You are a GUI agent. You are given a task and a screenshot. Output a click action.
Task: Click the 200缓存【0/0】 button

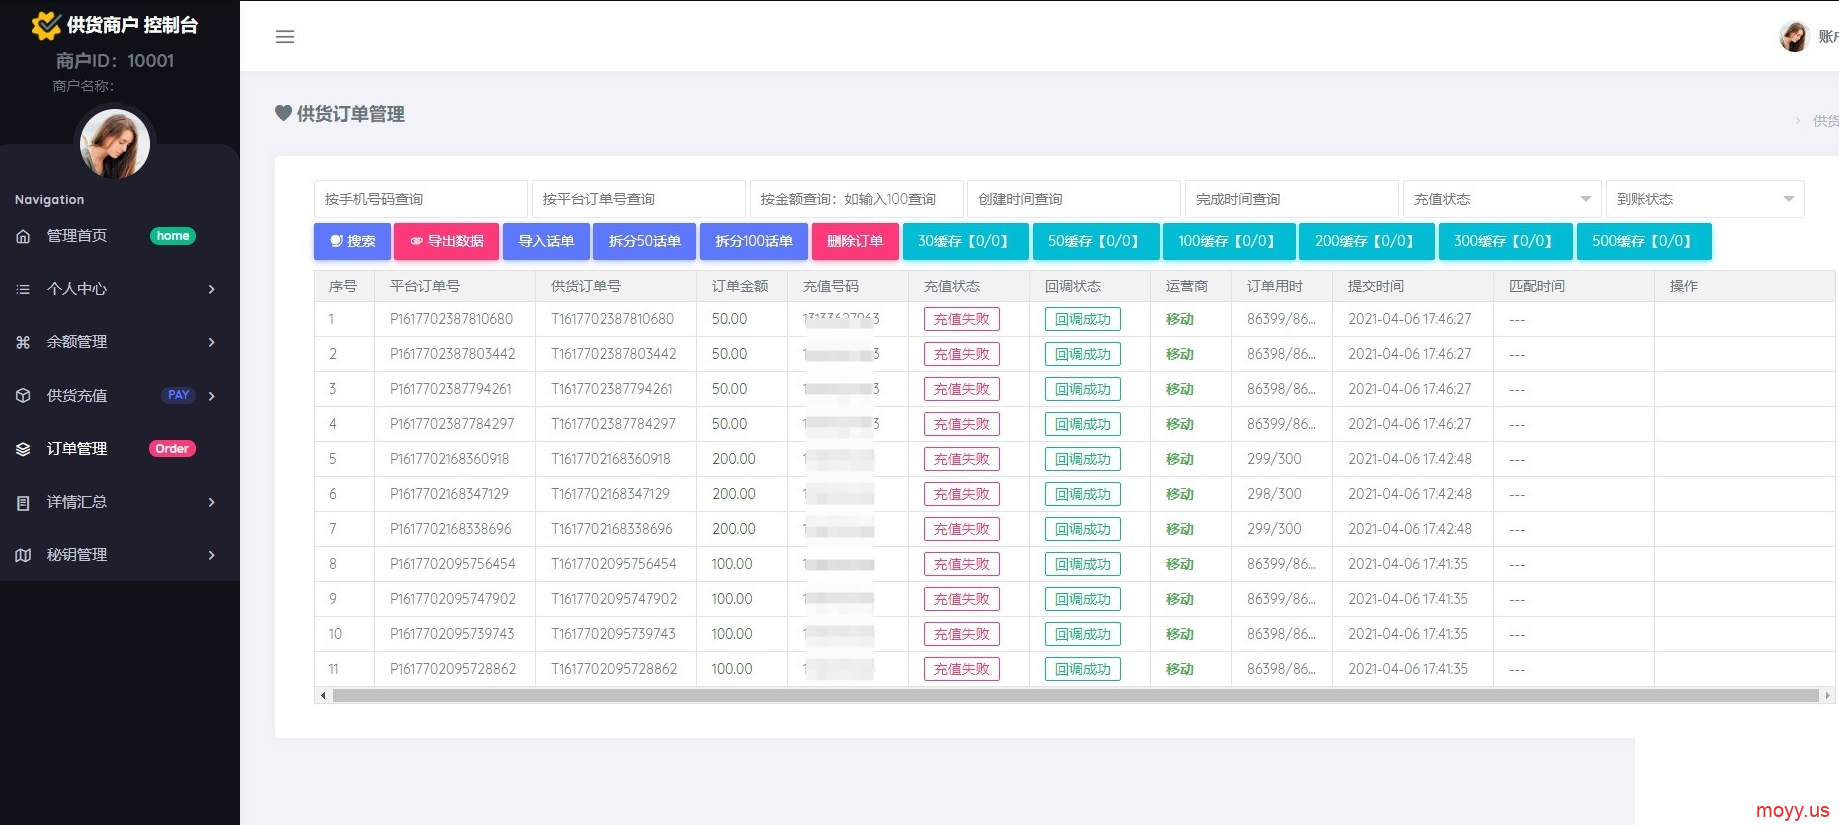pyautogui.click(x=1366, y=241)
